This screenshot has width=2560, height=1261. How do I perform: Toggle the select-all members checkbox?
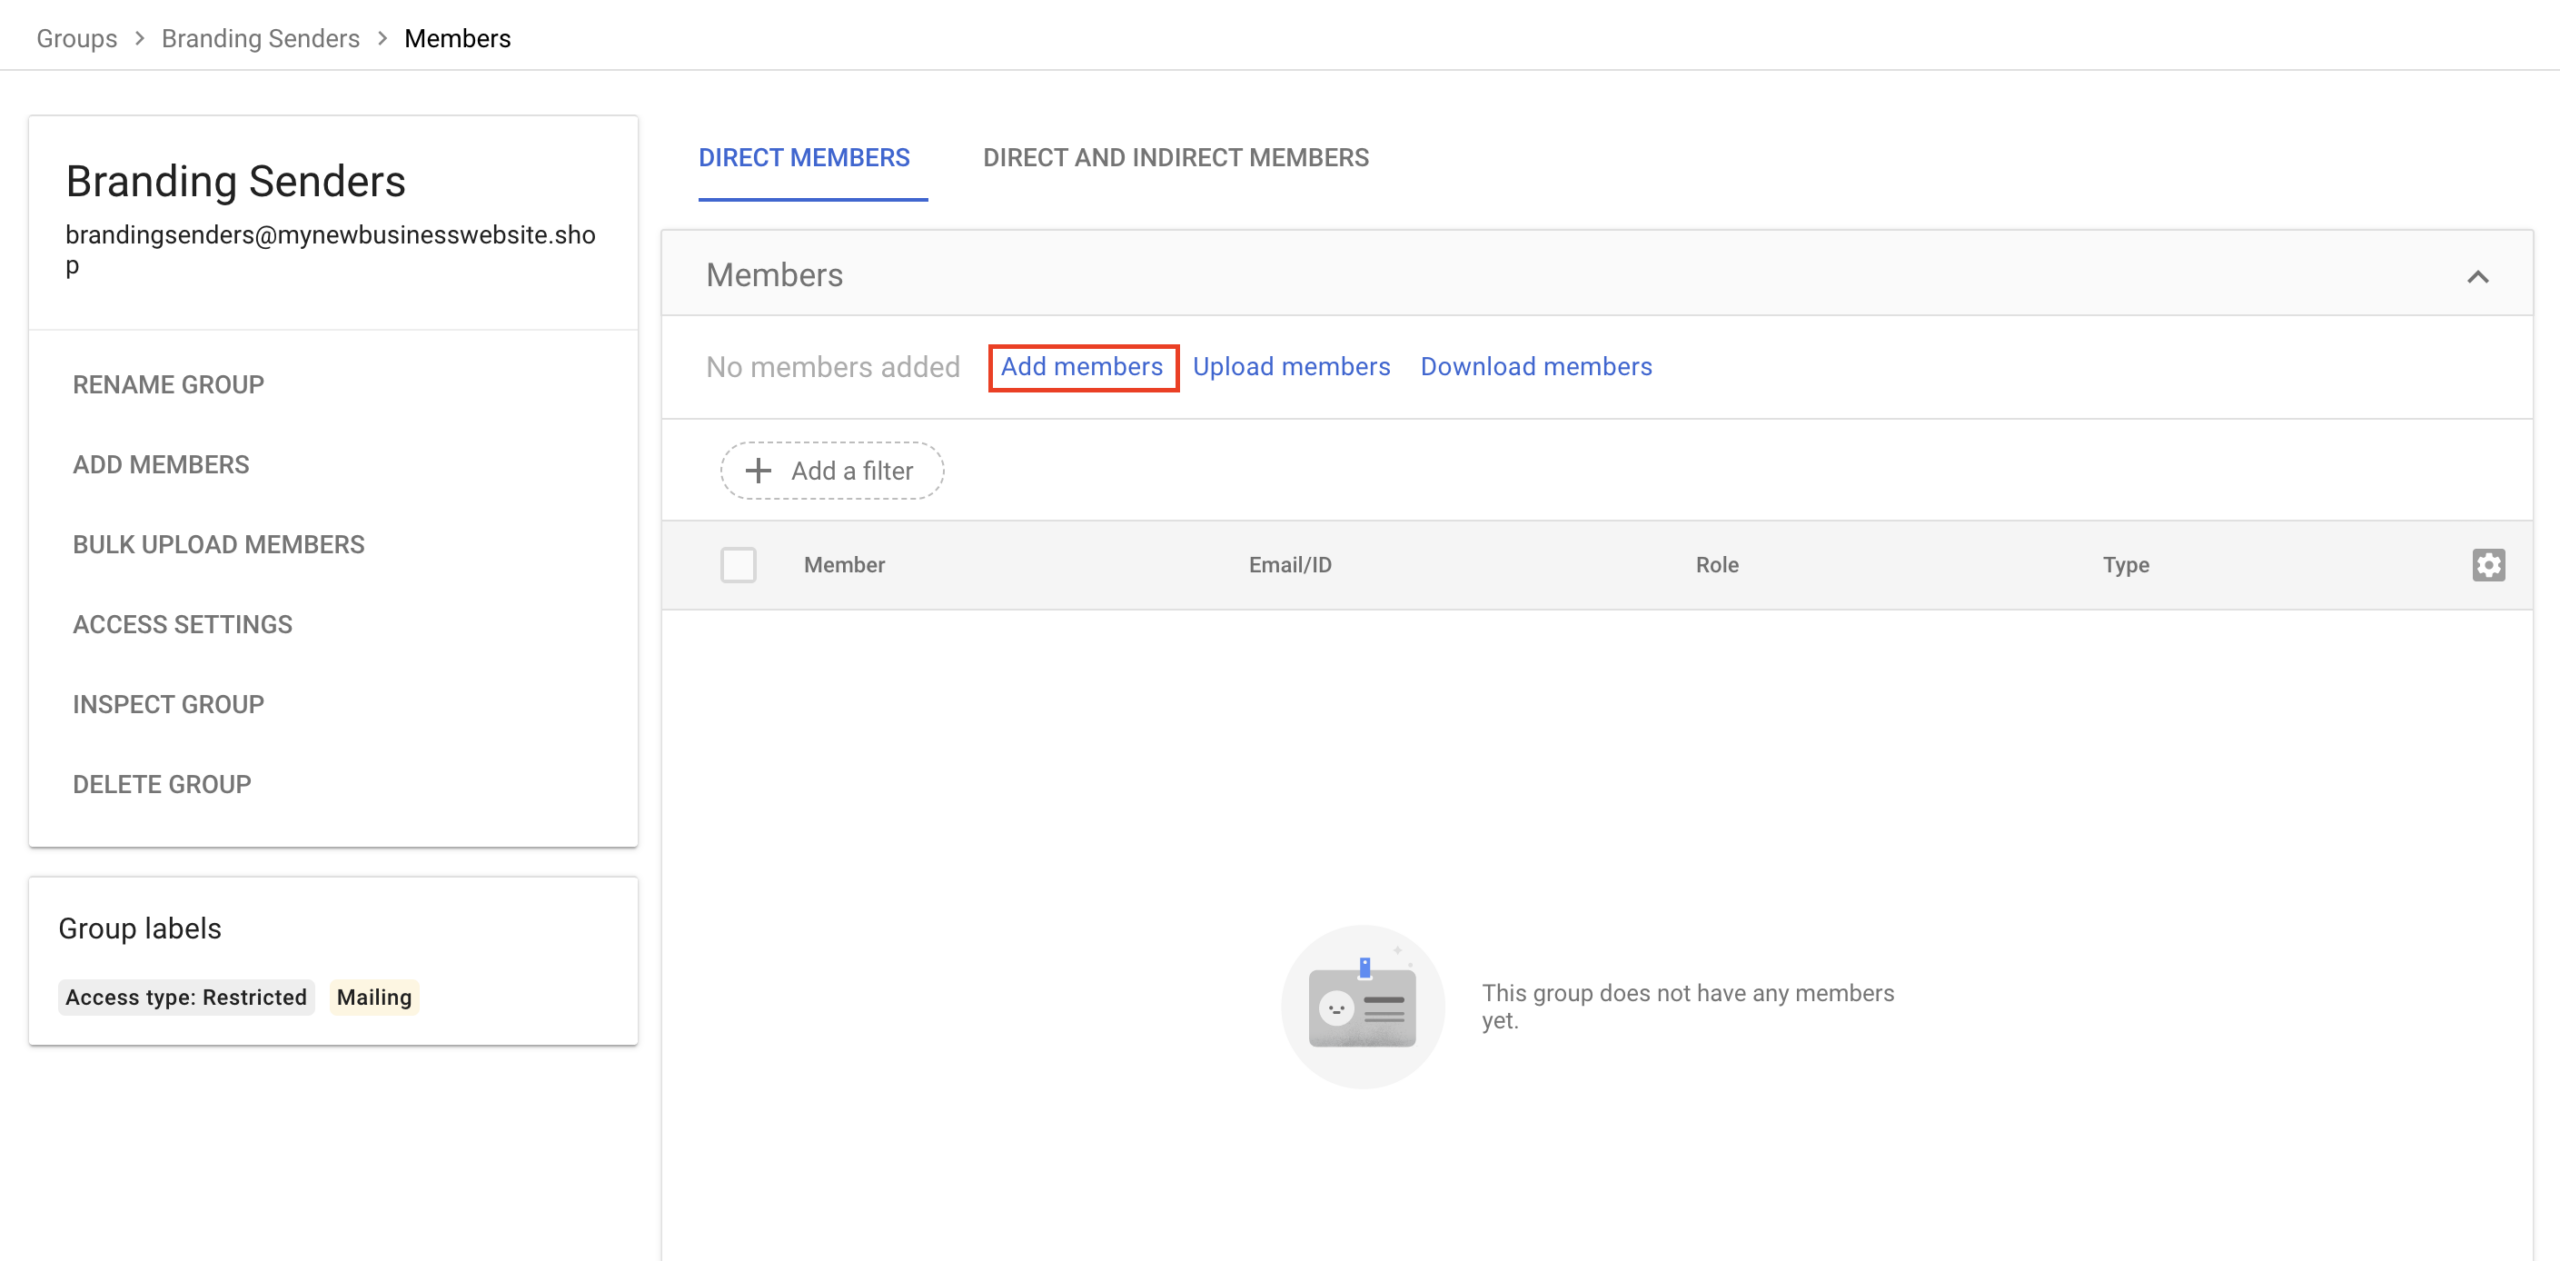coord(738,565)
